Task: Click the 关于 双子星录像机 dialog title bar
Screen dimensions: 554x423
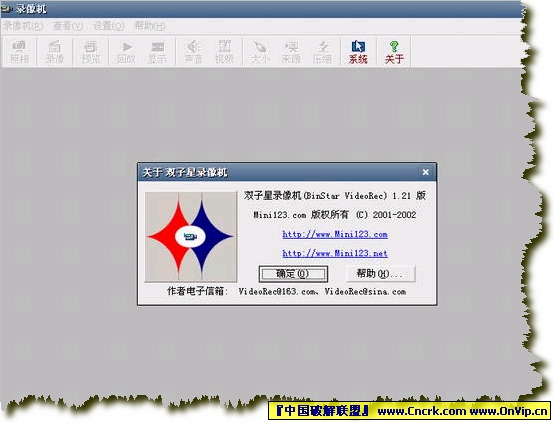Action: (287, 172)
